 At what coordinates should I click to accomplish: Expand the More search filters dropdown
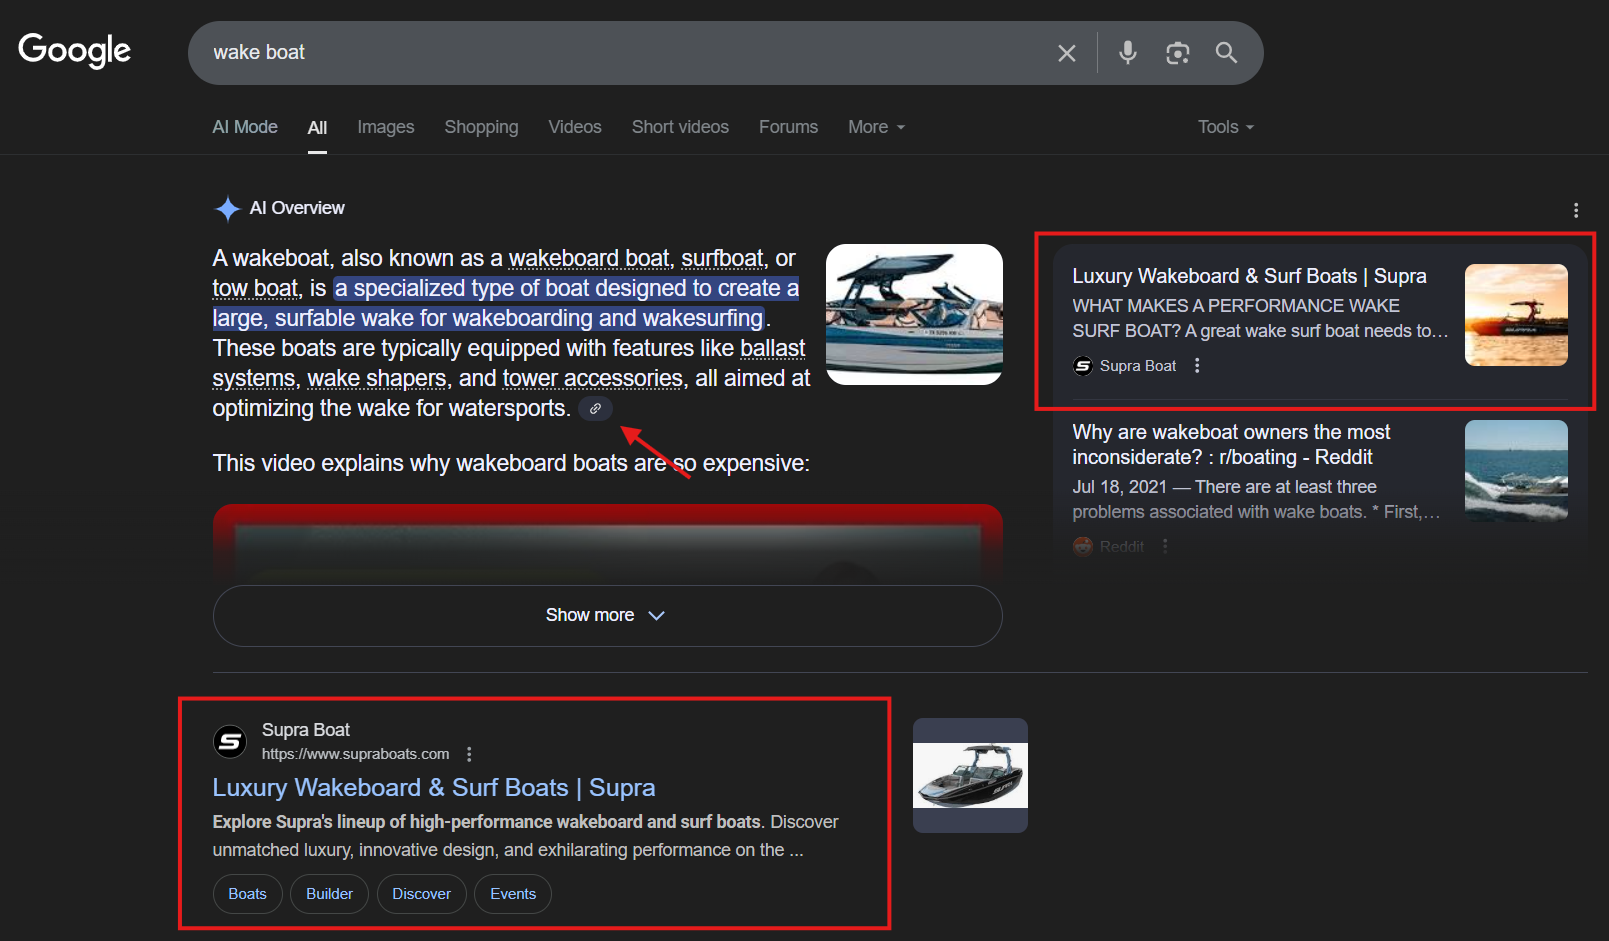(877, 127)
